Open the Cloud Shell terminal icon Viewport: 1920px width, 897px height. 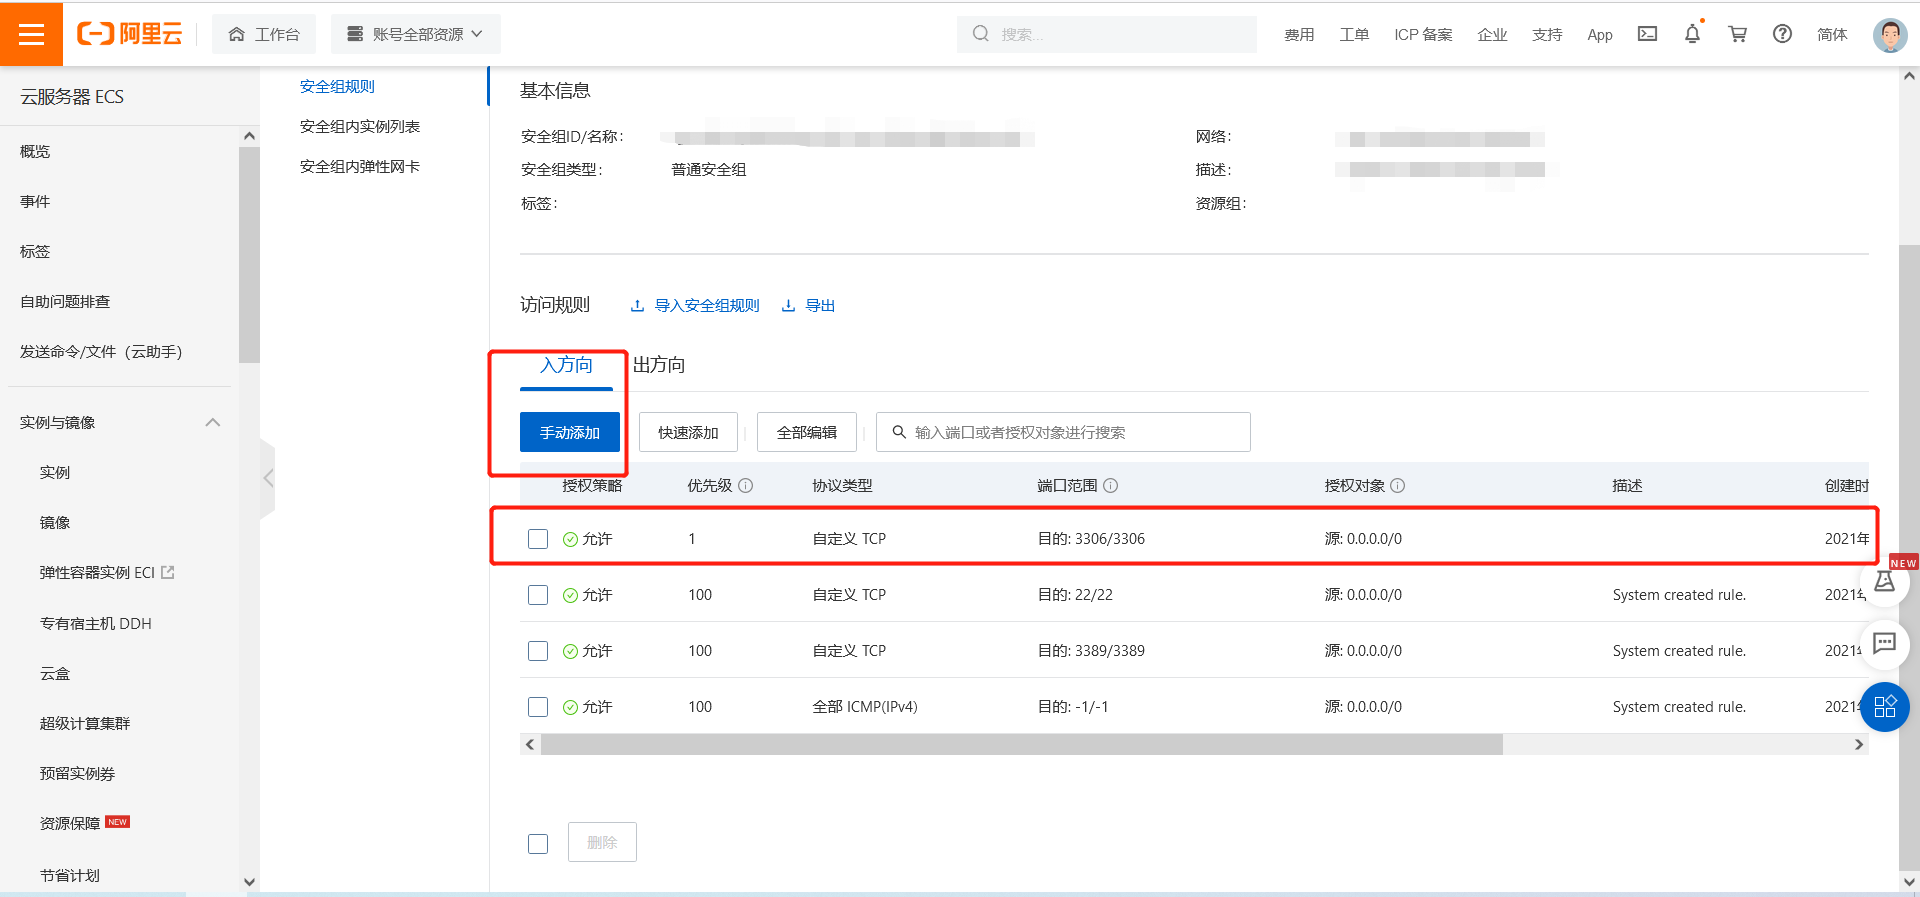tap(1647, 34)
